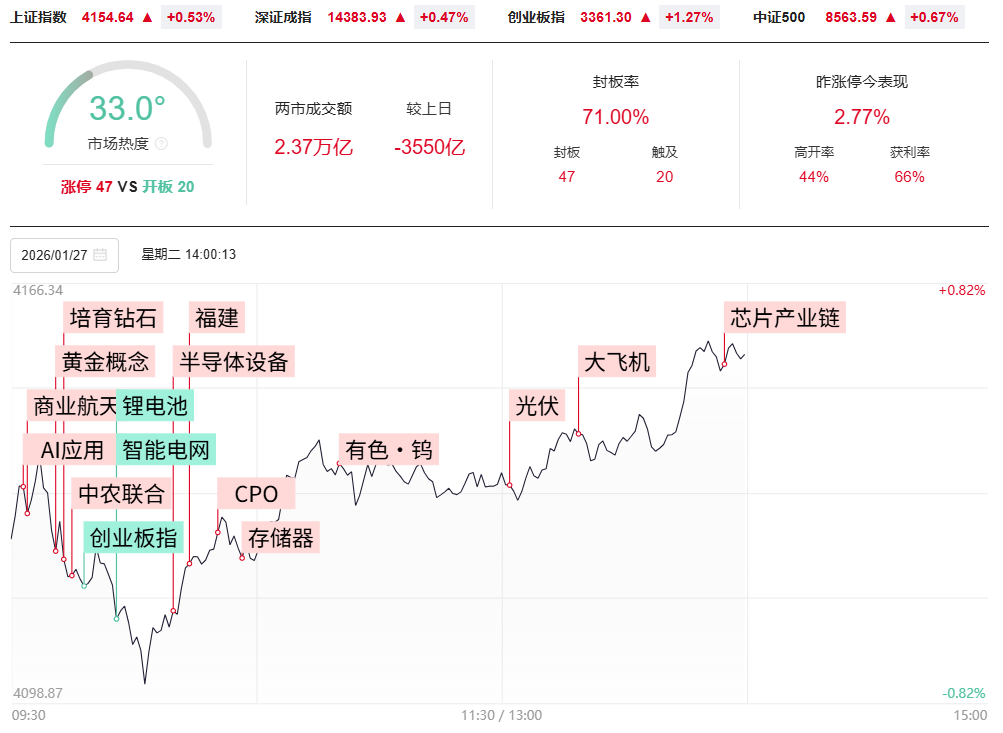This screenshot has width=1003, height=733.
Task: Click the red up arrow next to 上证指数
Action: (x=148, y=17)
